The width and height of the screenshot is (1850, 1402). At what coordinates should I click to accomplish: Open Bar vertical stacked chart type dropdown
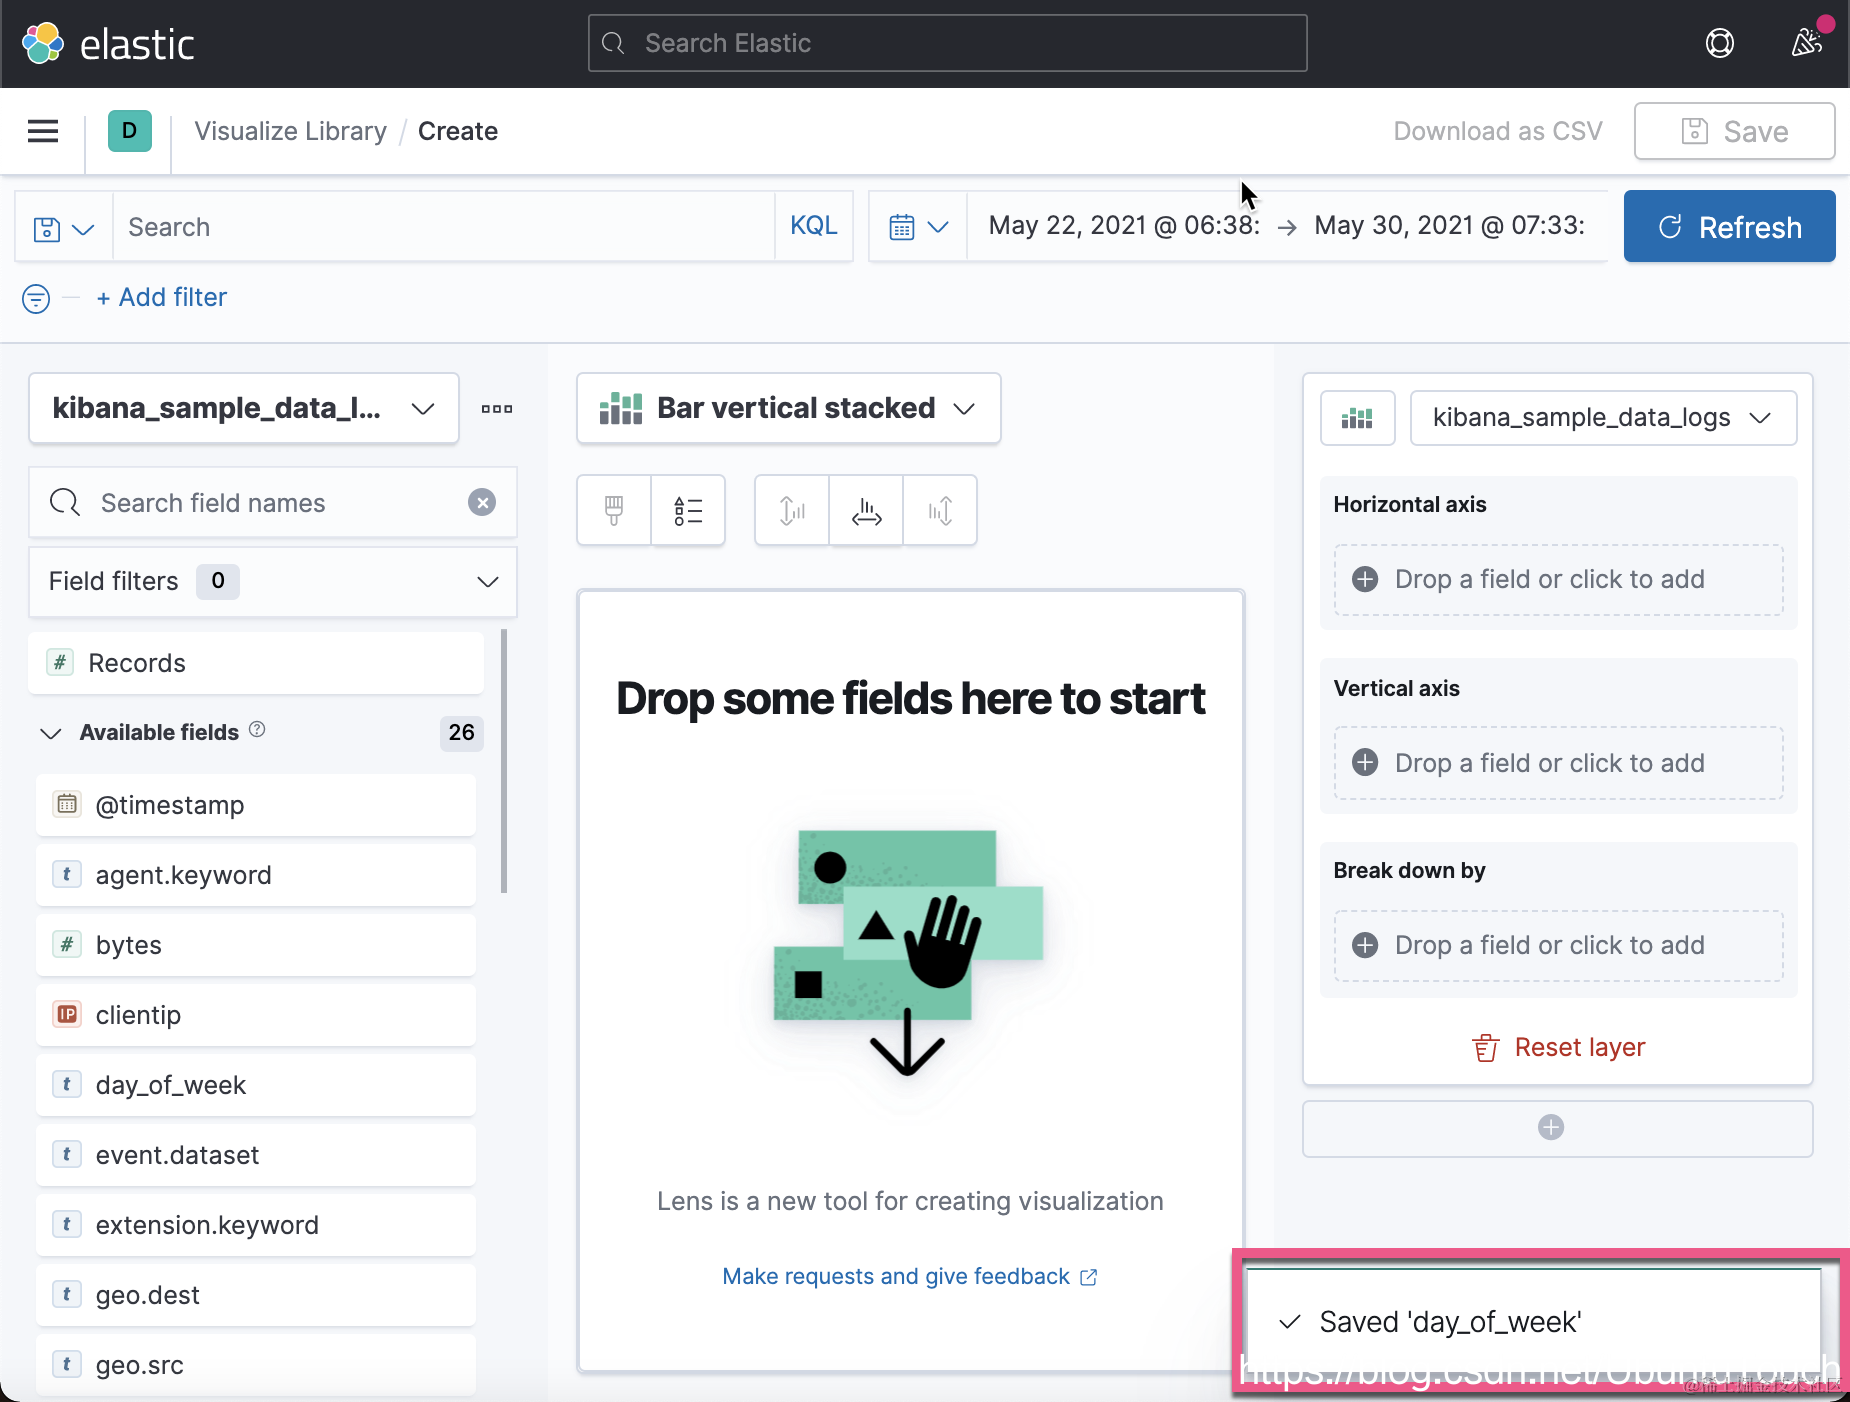coord(788,408)
